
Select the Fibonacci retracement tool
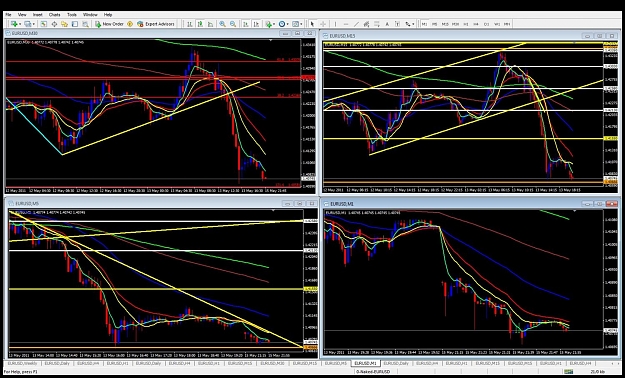point(377,24)
